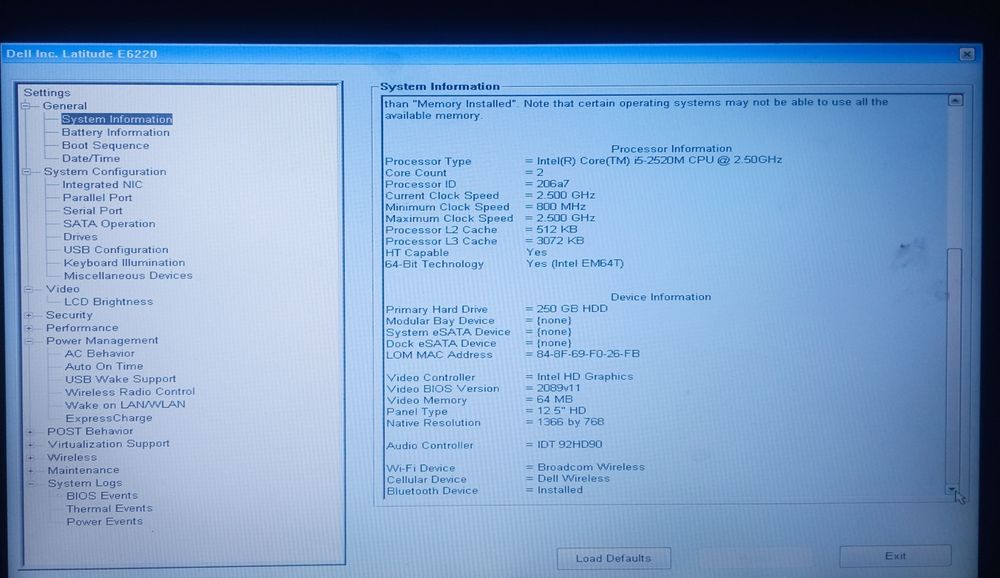This screenshot has width=1000, height=578.
Task: Click the Primary Hard Drive value
Action: point(572,309)
